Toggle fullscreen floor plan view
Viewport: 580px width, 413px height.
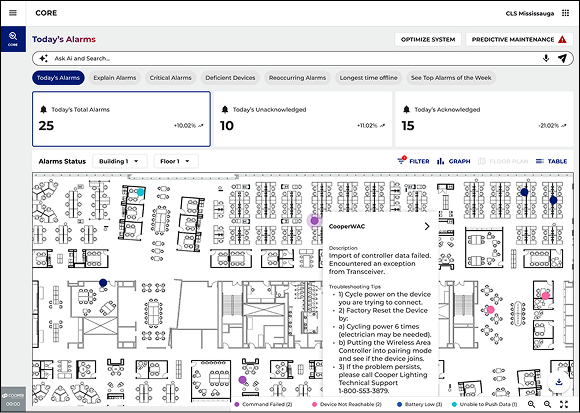point(564,404)
